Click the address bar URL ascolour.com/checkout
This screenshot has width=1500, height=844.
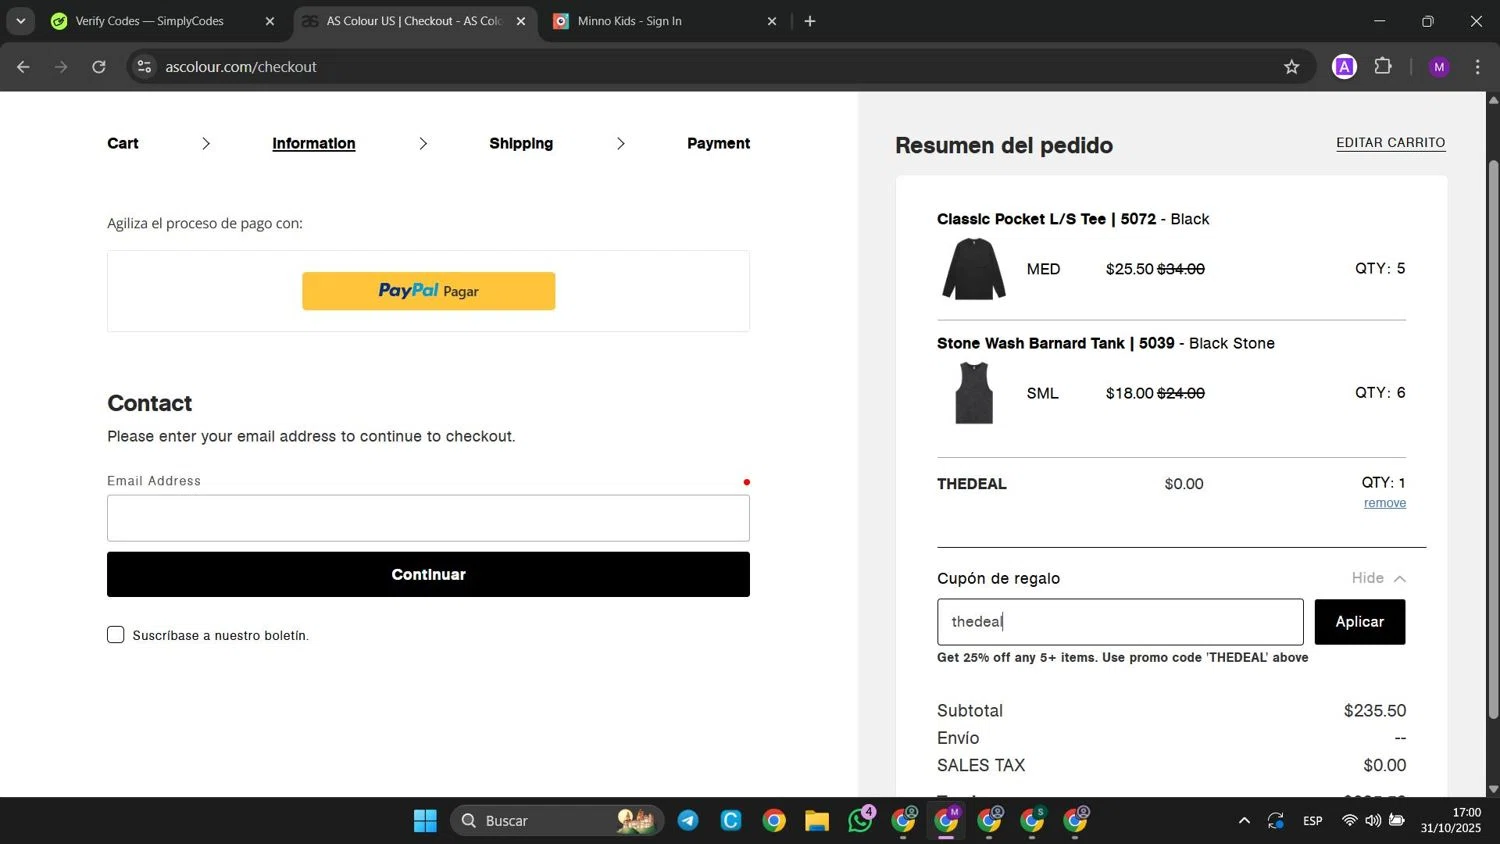tap(241, 67)
